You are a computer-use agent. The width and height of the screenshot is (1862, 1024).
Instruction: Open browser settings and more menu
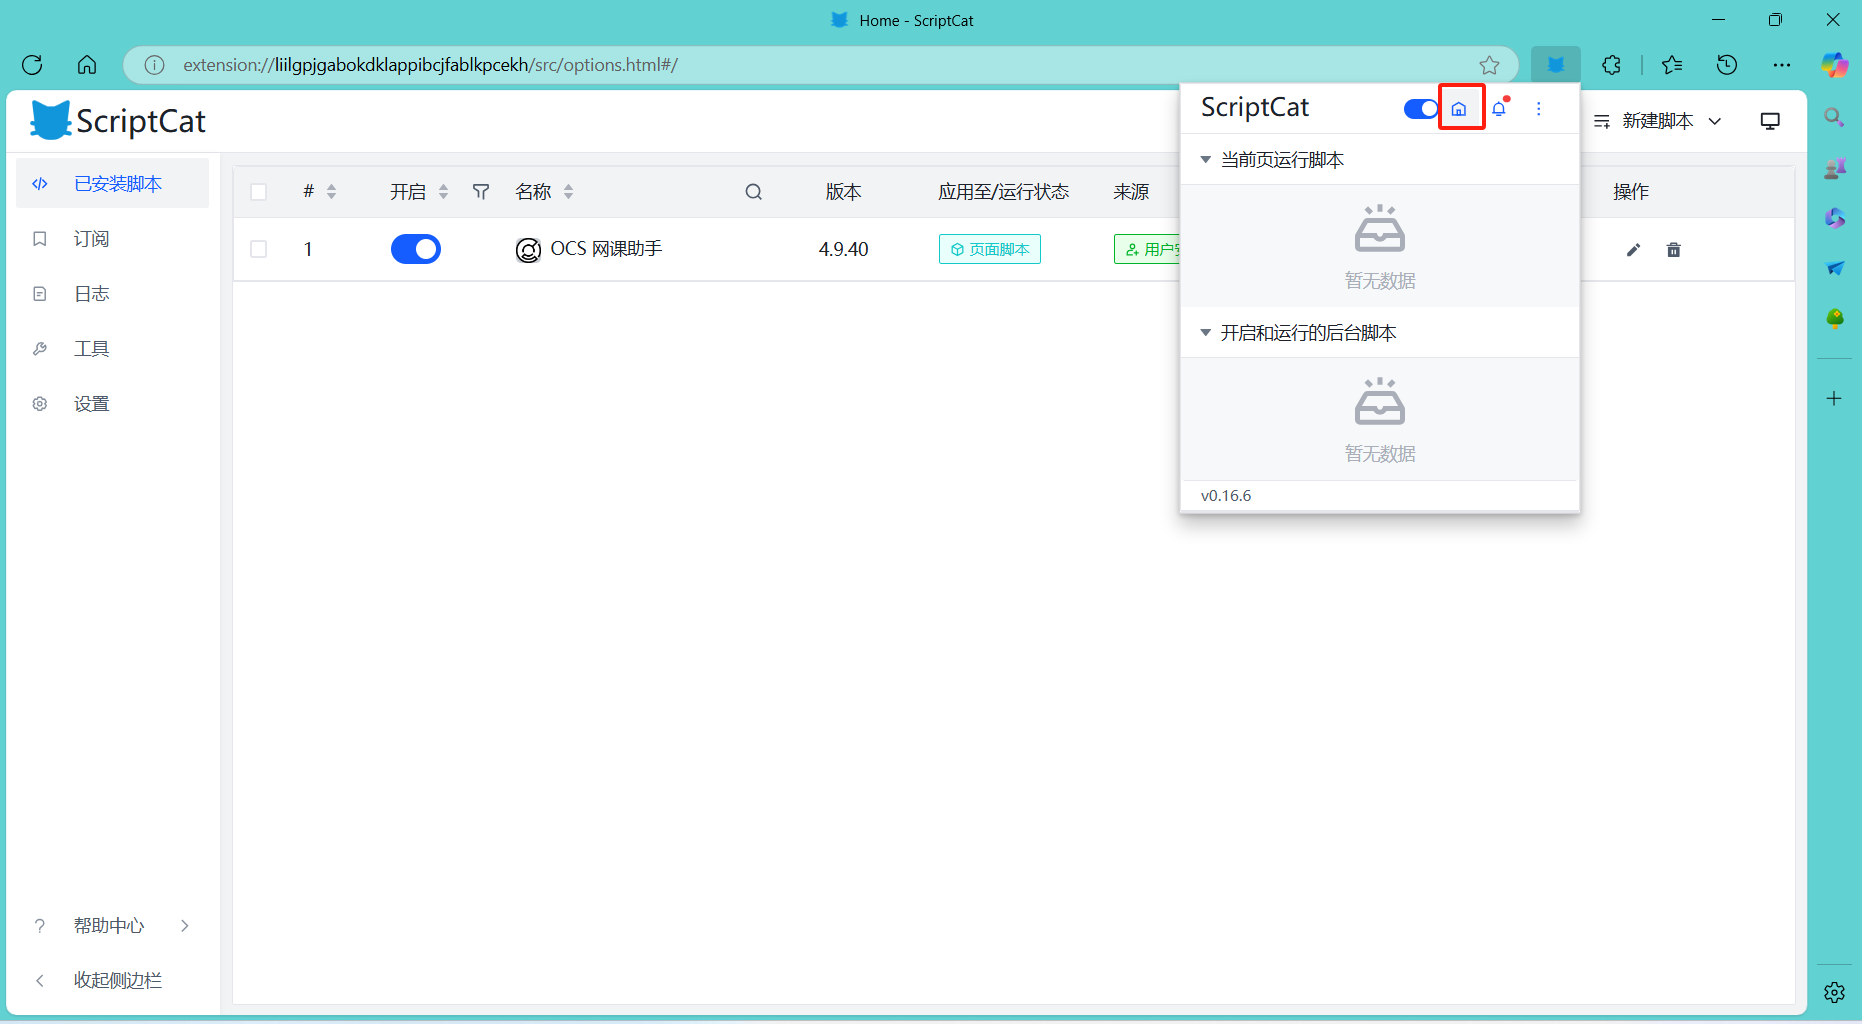click(1782, 65)
